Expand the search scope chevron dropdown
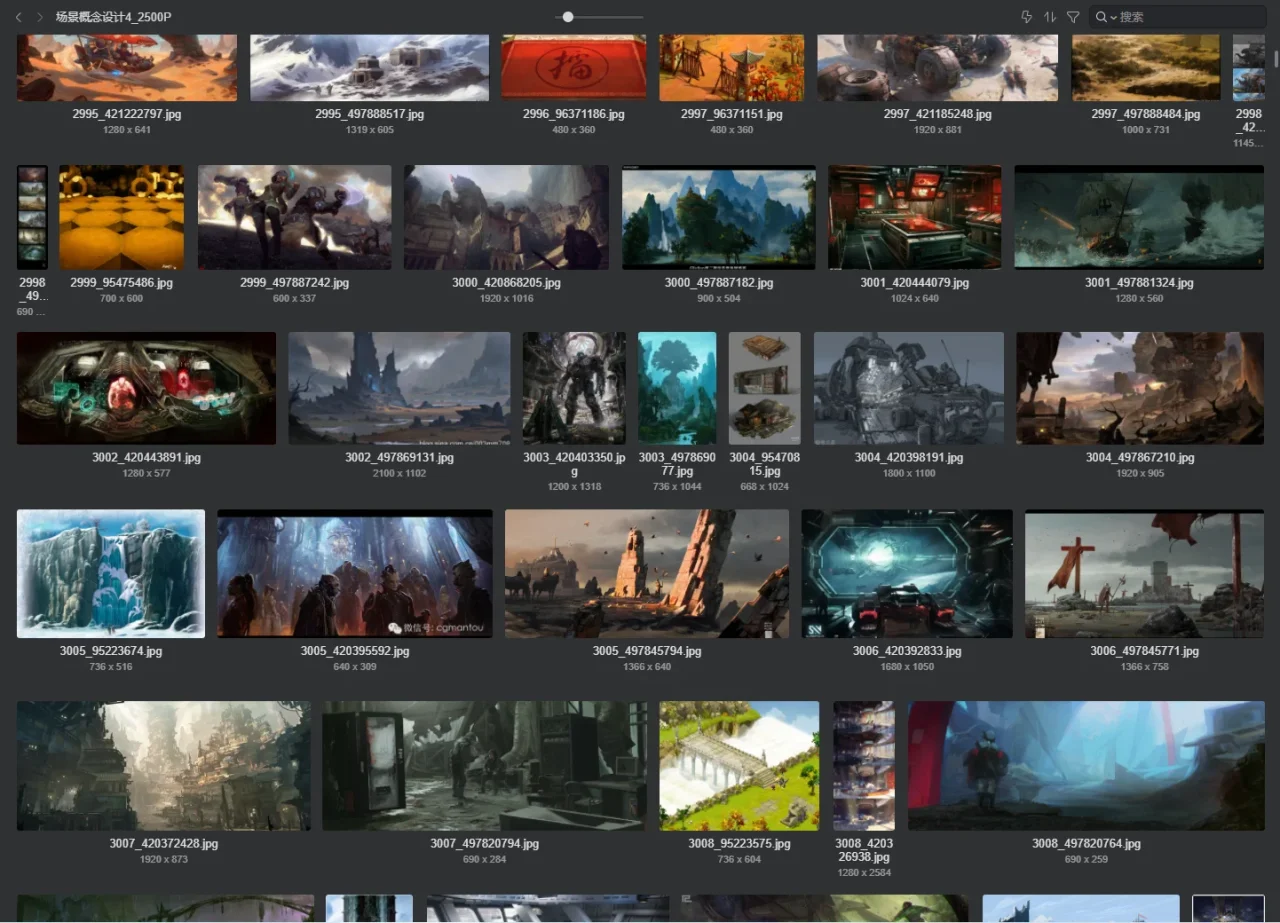This screenshot has width=1280, height=923. [x=1113, y=18]
